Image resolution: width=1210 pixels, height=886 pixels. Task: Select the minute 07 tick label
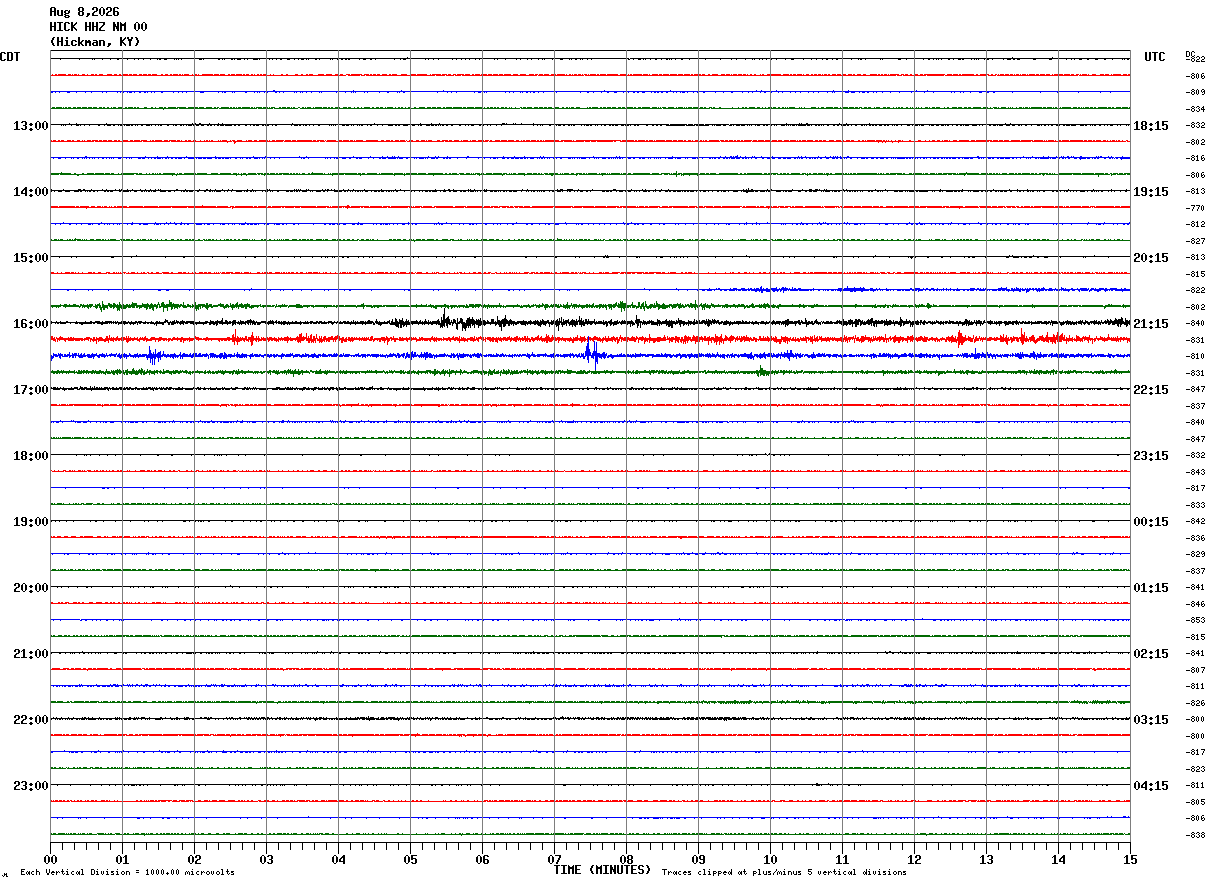tap(555, 860)
